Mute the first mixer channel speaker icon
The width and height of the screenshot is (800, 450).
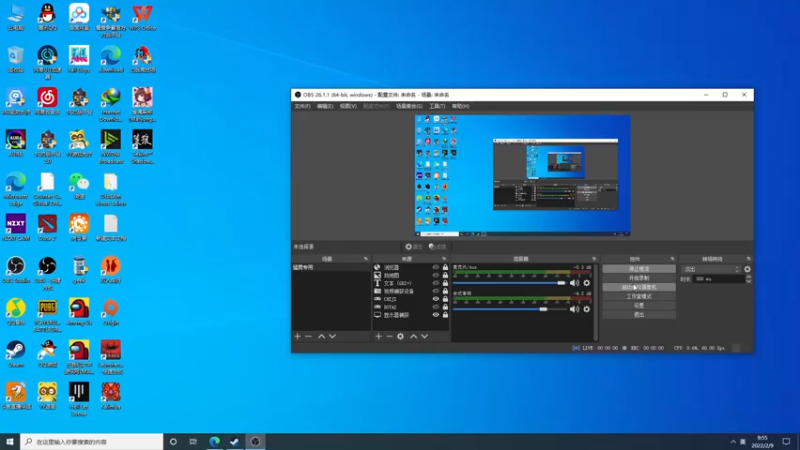tap(574, 283)
